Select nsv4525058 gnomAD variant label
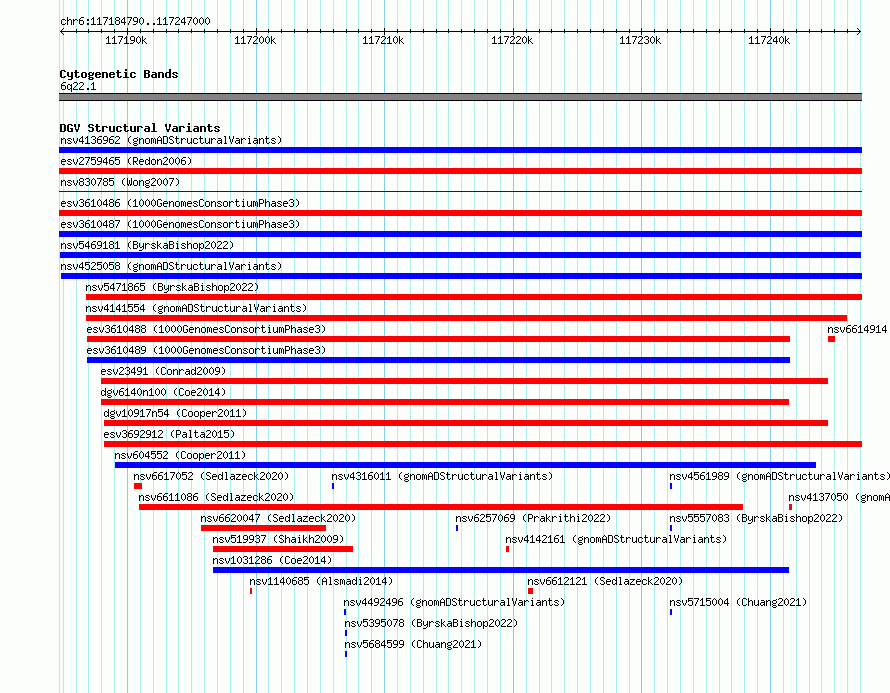 click(x=171, y=266)
